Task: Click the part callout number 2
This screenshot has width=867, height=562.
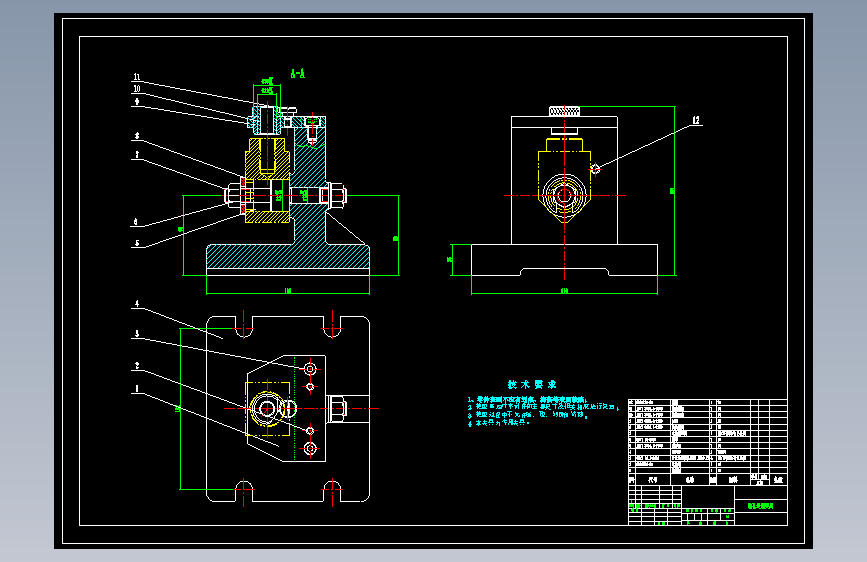Action: pyautogui.click(x=137, y=366)
